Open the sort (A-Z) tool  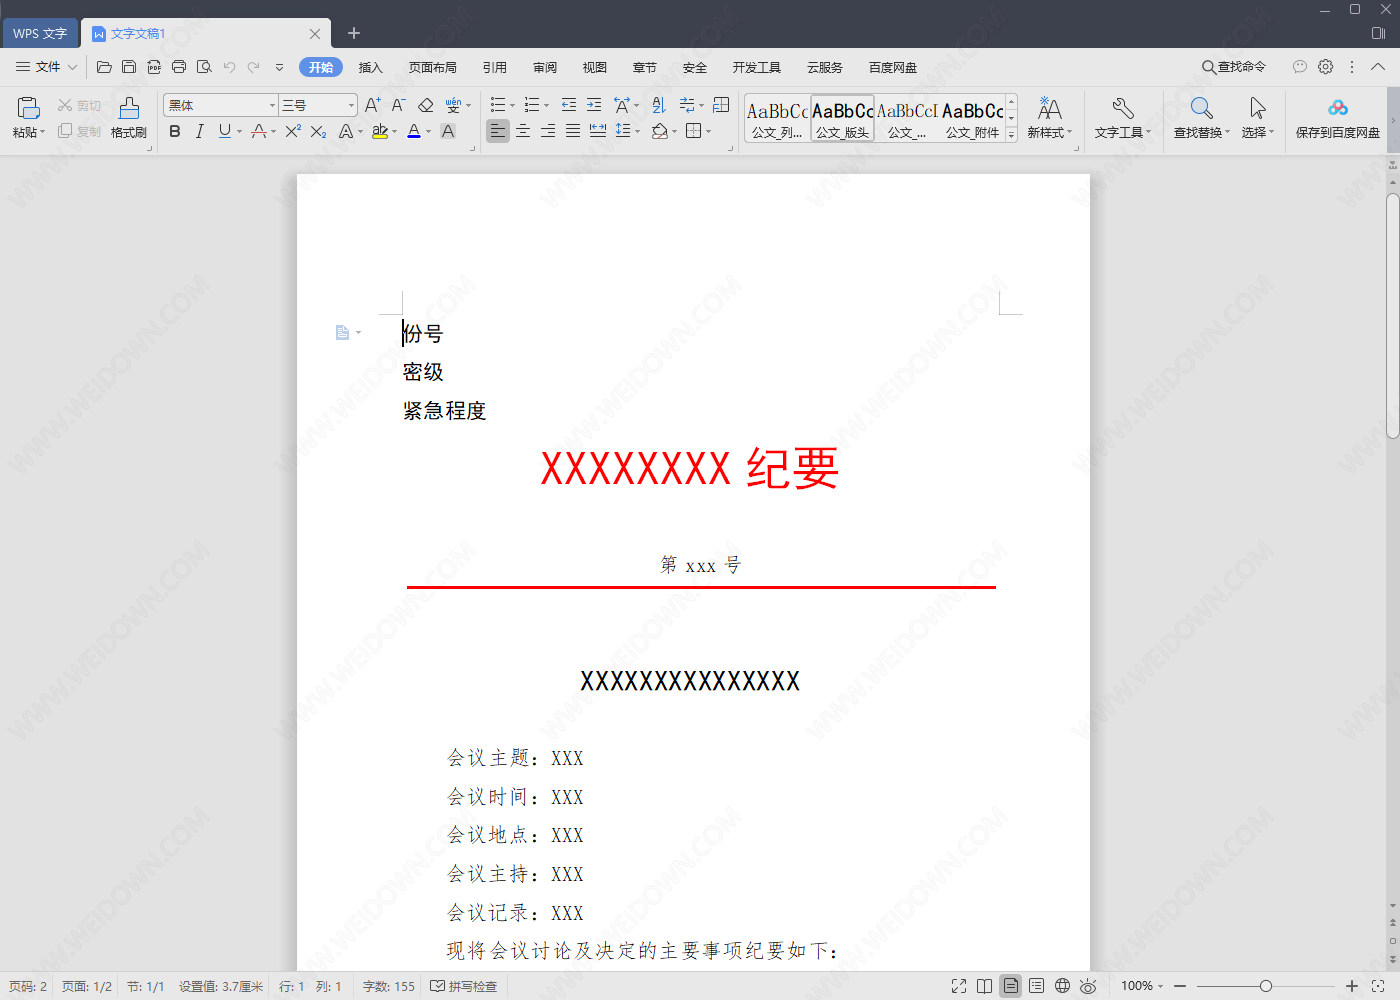point(658,105)
